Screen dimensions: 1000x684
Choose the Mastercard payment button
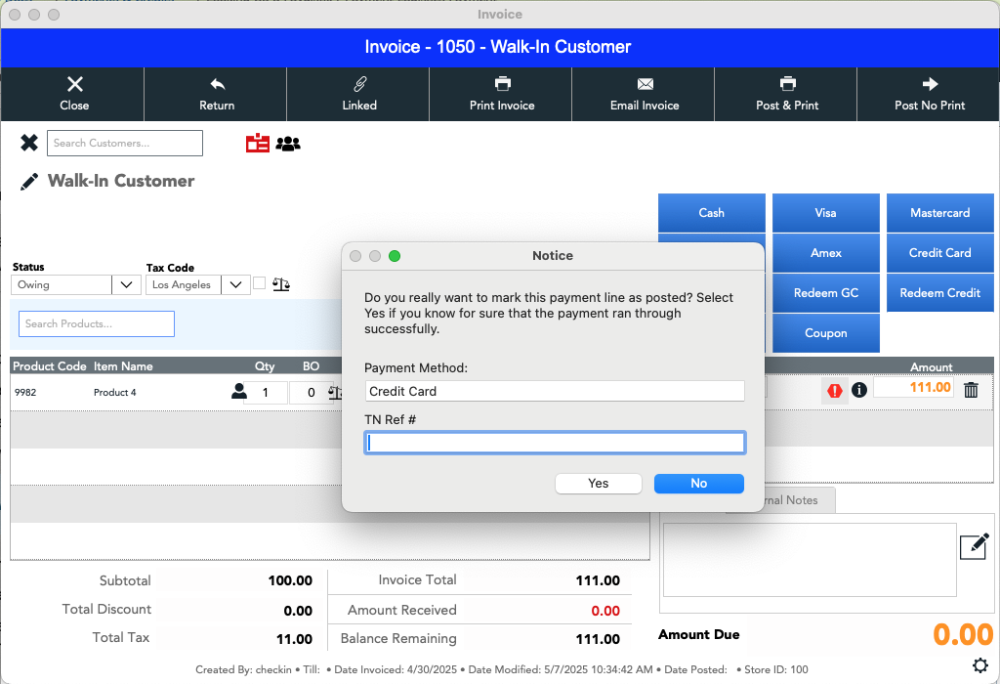click(x=939, y=213)
